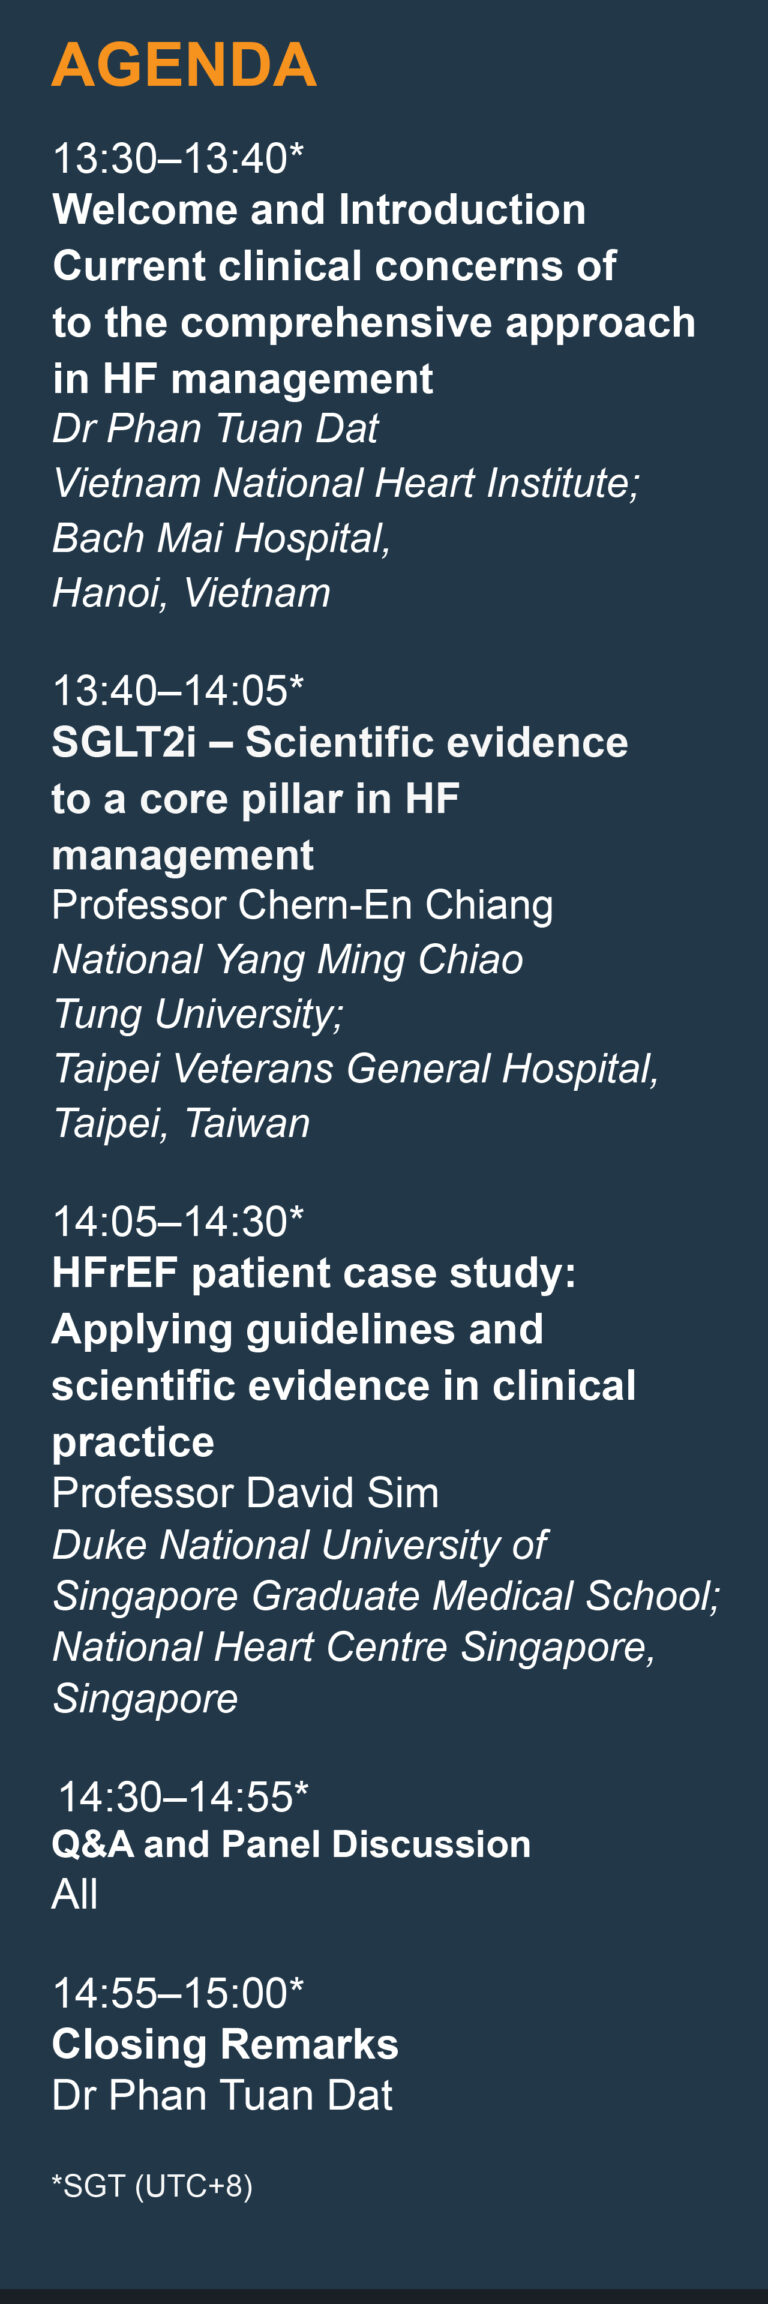Click the Welcome and Introduction title

point(319,210)
